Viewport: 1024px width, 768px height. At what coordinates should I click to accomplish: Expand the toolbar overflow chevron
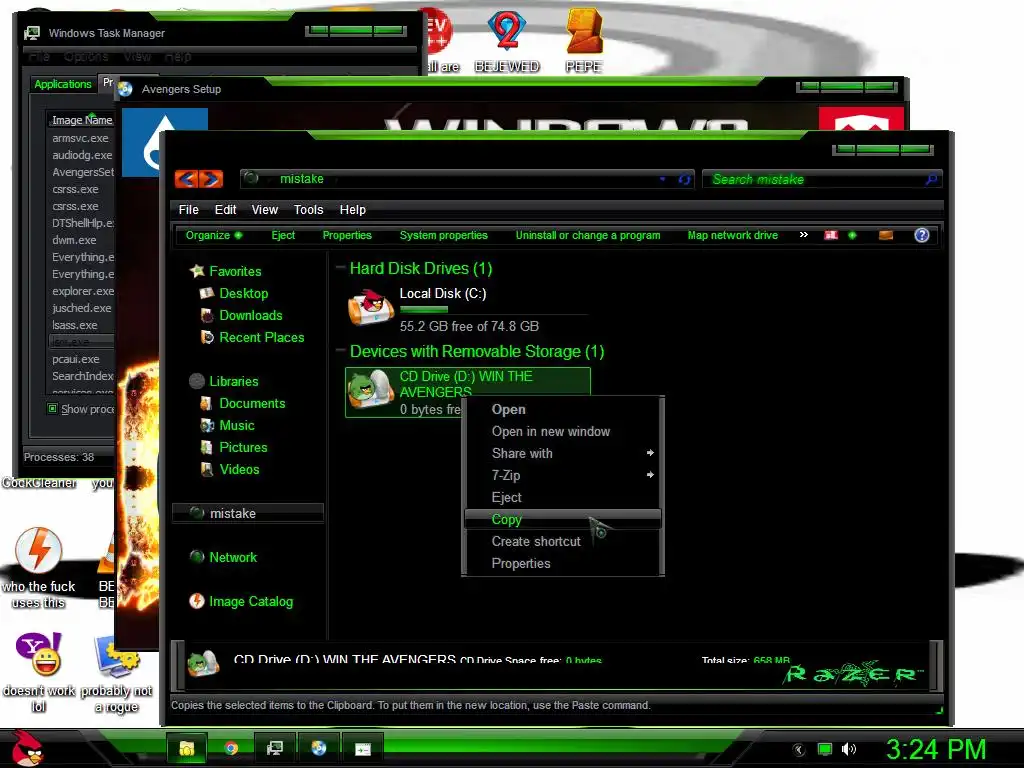click(x=804, y=234)
